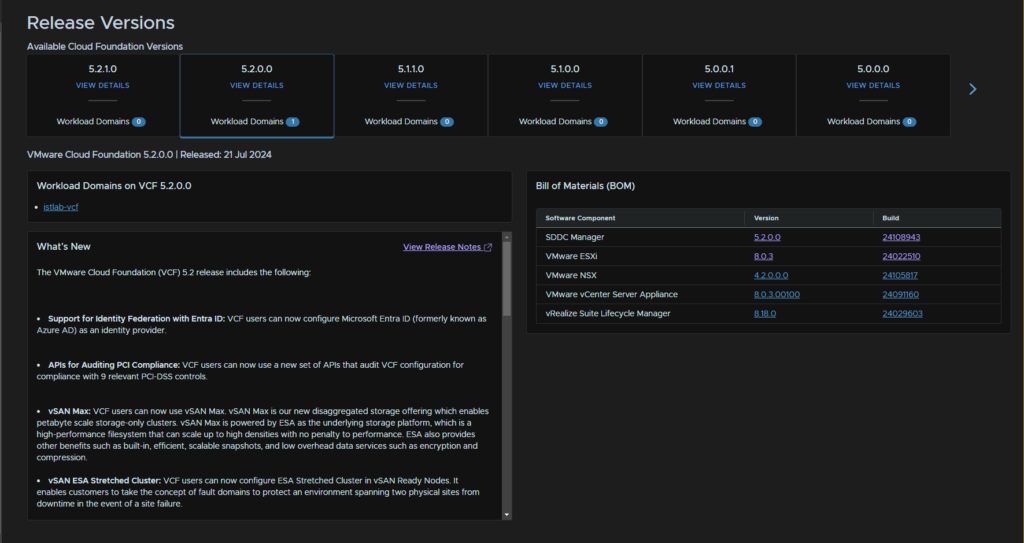Viewport: 1024px width, 543px height.
Task: Click the vSAN Max bullet heading
Action: 69,412
